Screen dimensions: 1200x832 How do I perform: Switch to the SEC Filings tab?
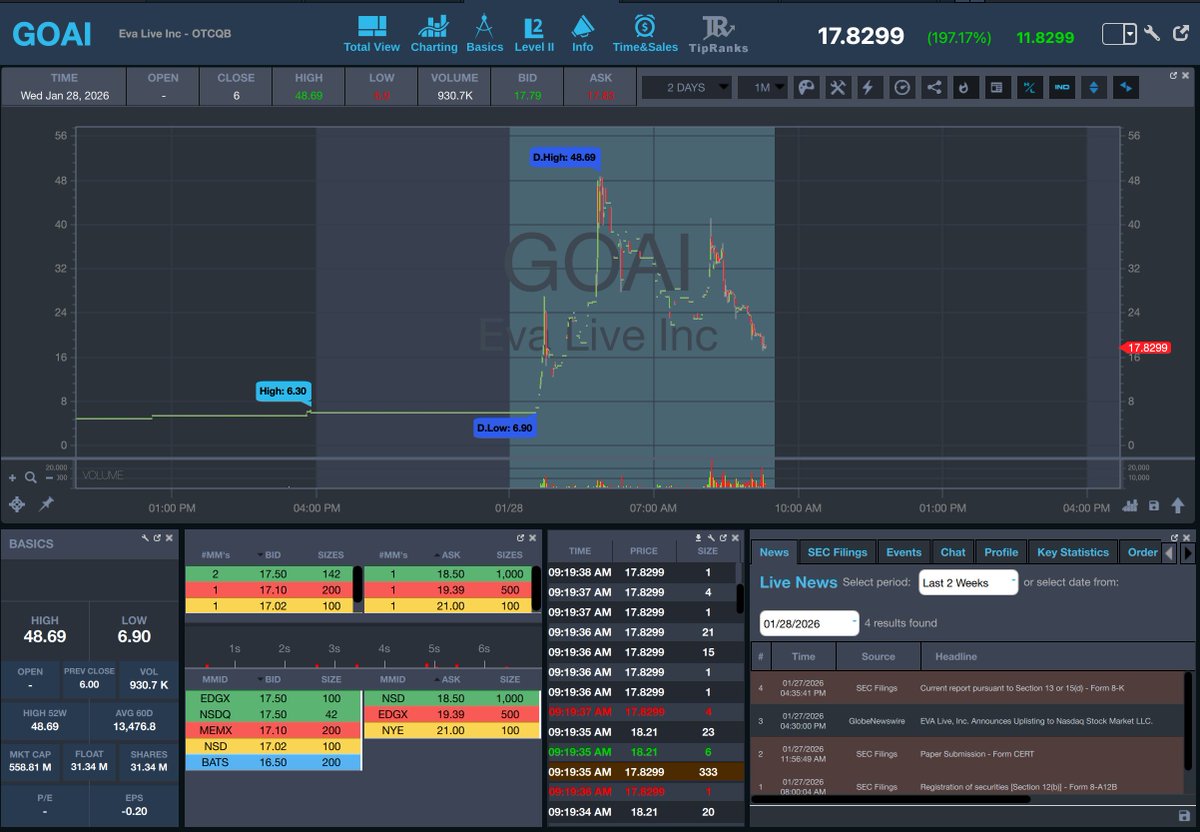point(836,552)
